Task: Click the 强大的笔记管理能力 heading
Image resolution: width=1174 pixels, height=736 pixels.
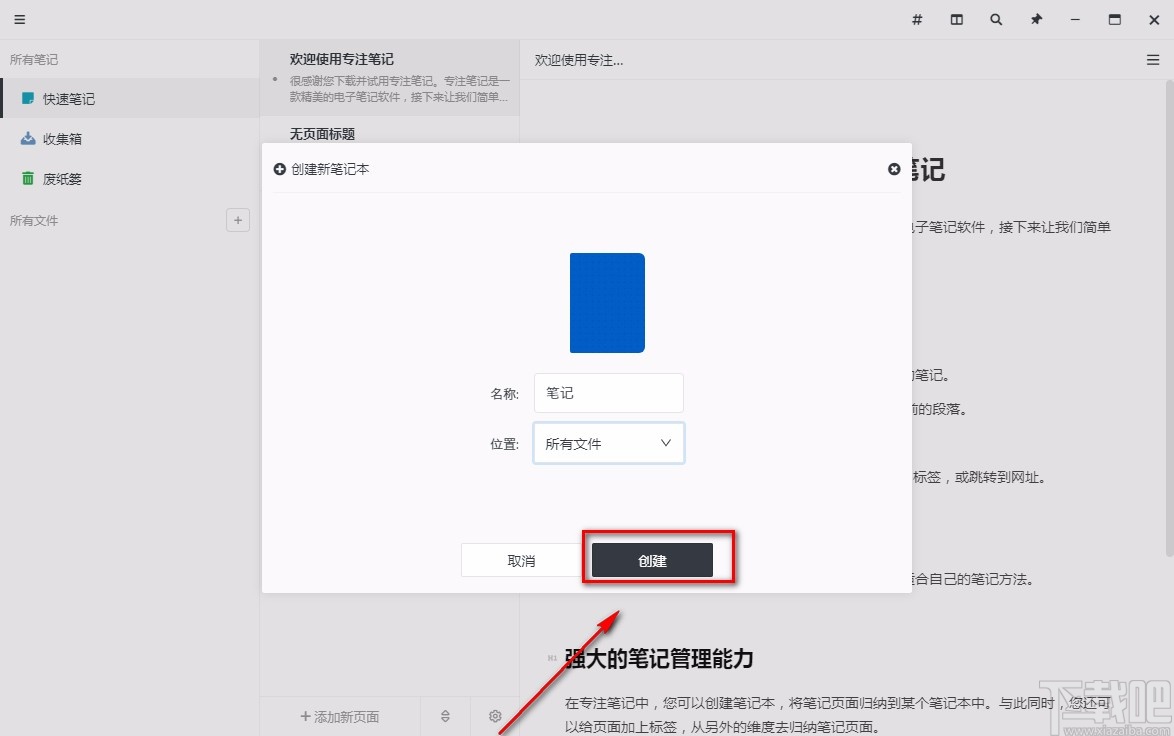Action: pos(659,658)
